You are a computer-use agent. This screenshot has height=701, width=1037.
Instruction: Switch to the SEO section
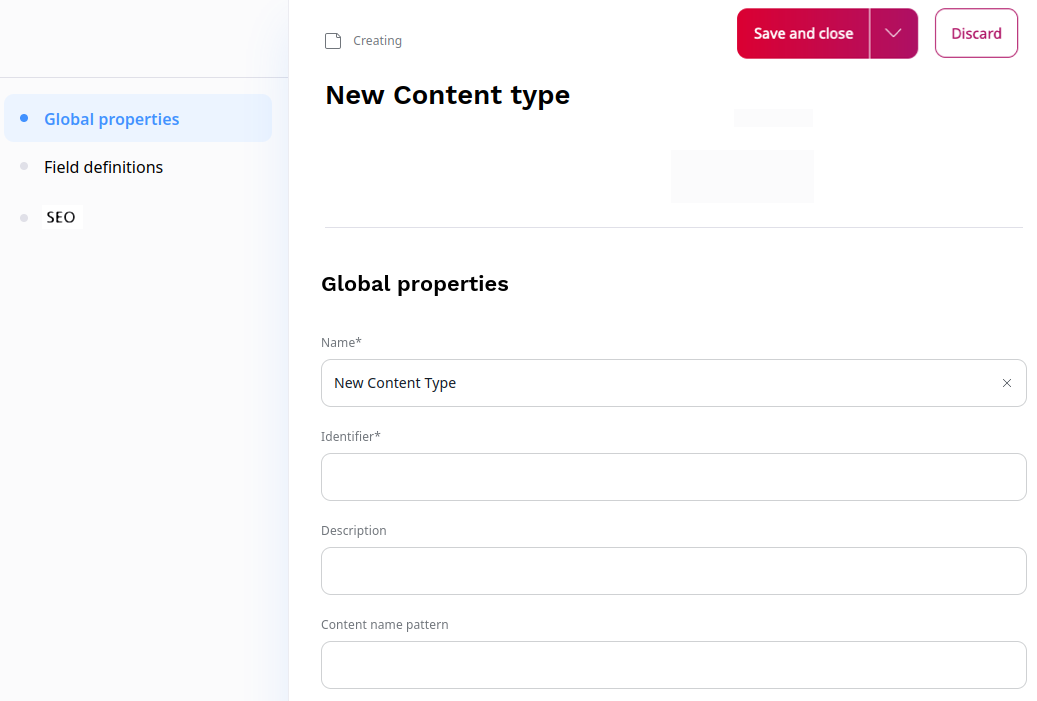point(61,216)
